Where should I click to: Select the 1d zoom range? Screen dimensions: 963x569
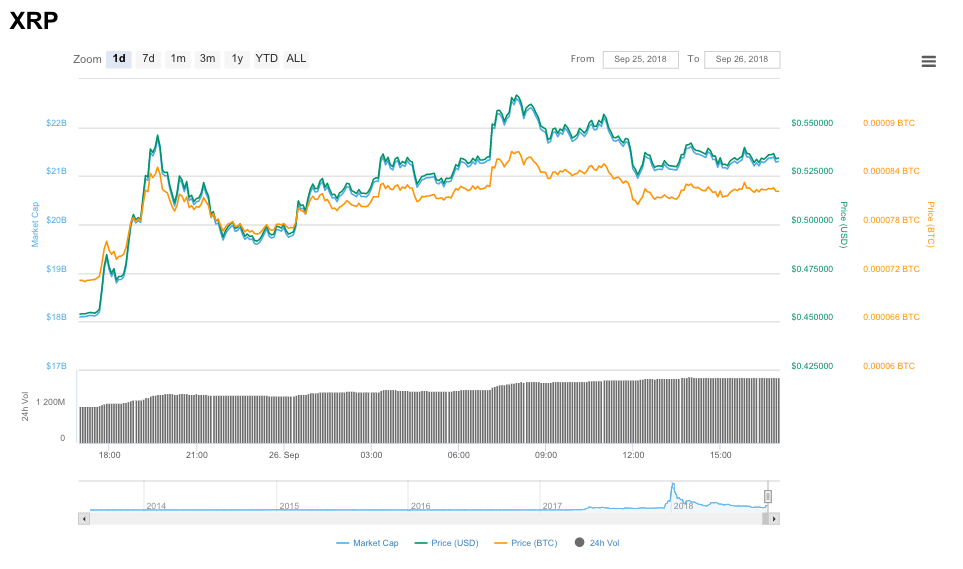119,59
